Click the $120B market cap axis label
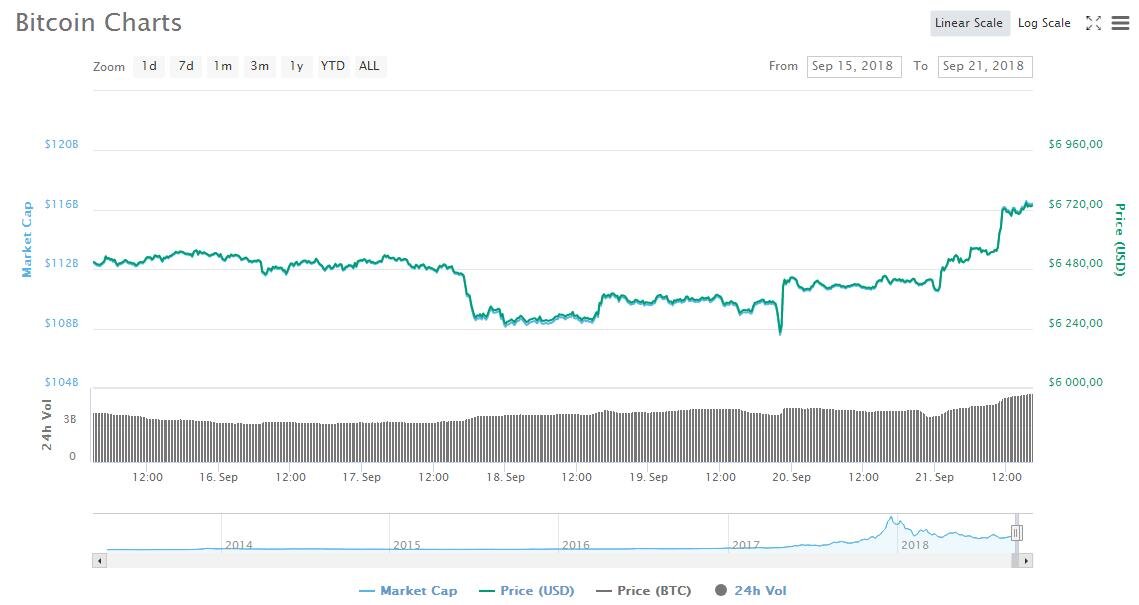 pos(61,144)
